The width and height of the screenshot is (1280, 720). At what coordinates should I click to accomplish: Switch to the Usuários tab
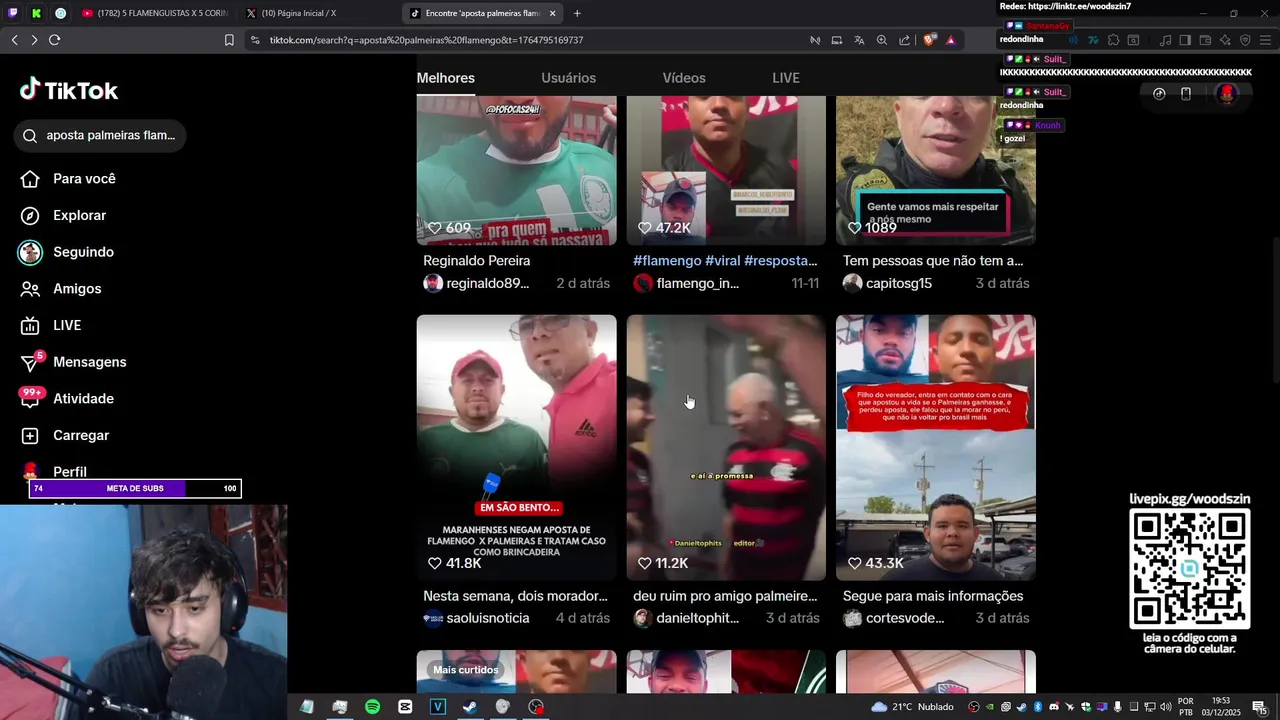point(568,78)
